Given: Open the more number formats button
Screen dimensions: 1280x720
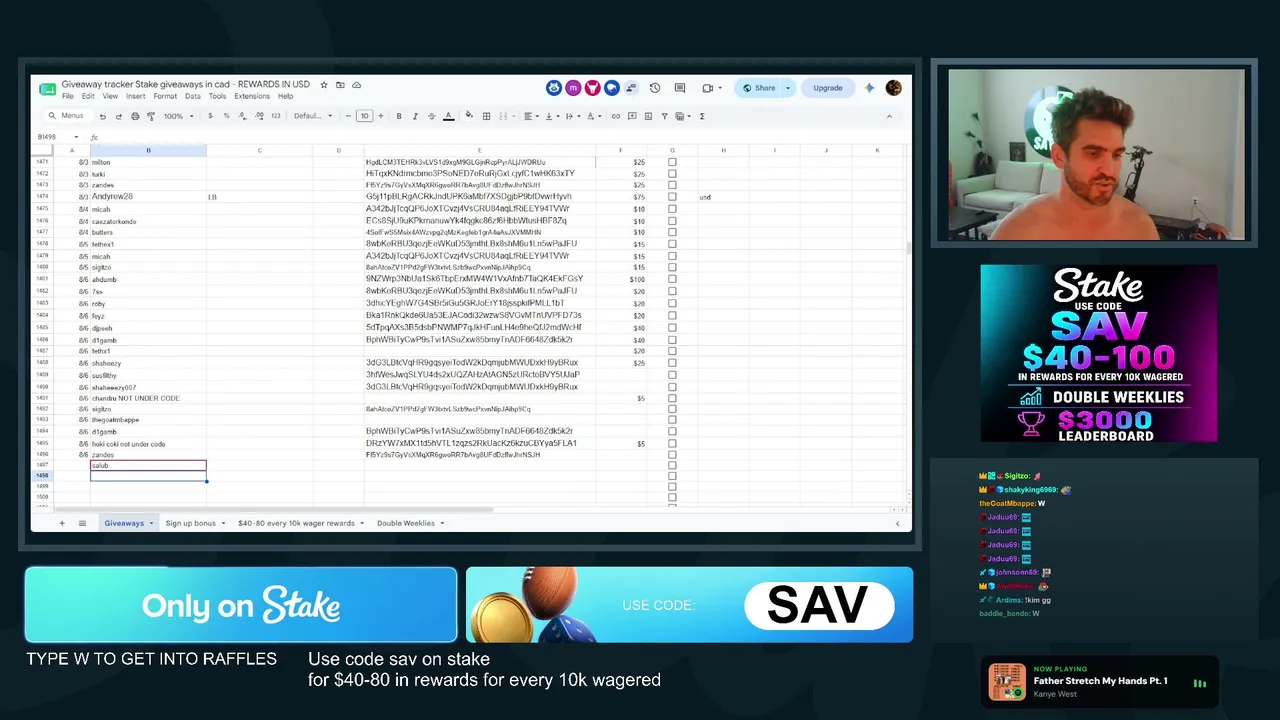Looking at the screenshot, I should click(275, 116).
